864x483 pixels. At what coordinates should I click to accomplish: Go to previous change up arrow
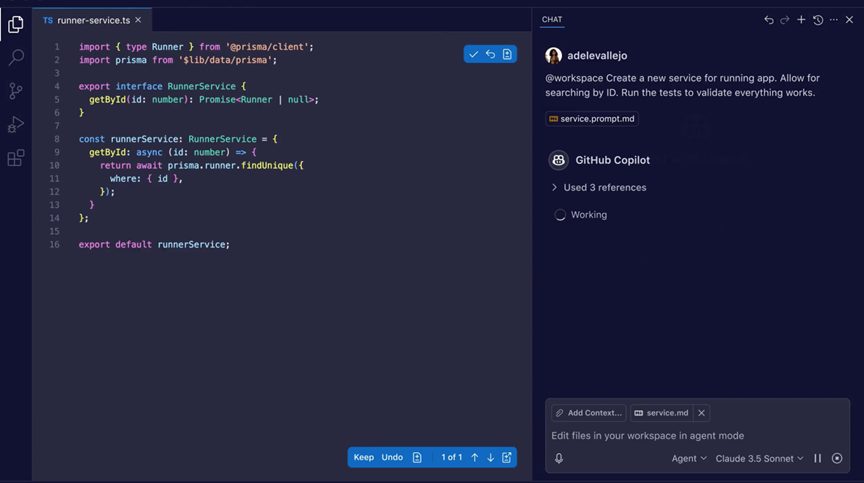coord(474,458)
